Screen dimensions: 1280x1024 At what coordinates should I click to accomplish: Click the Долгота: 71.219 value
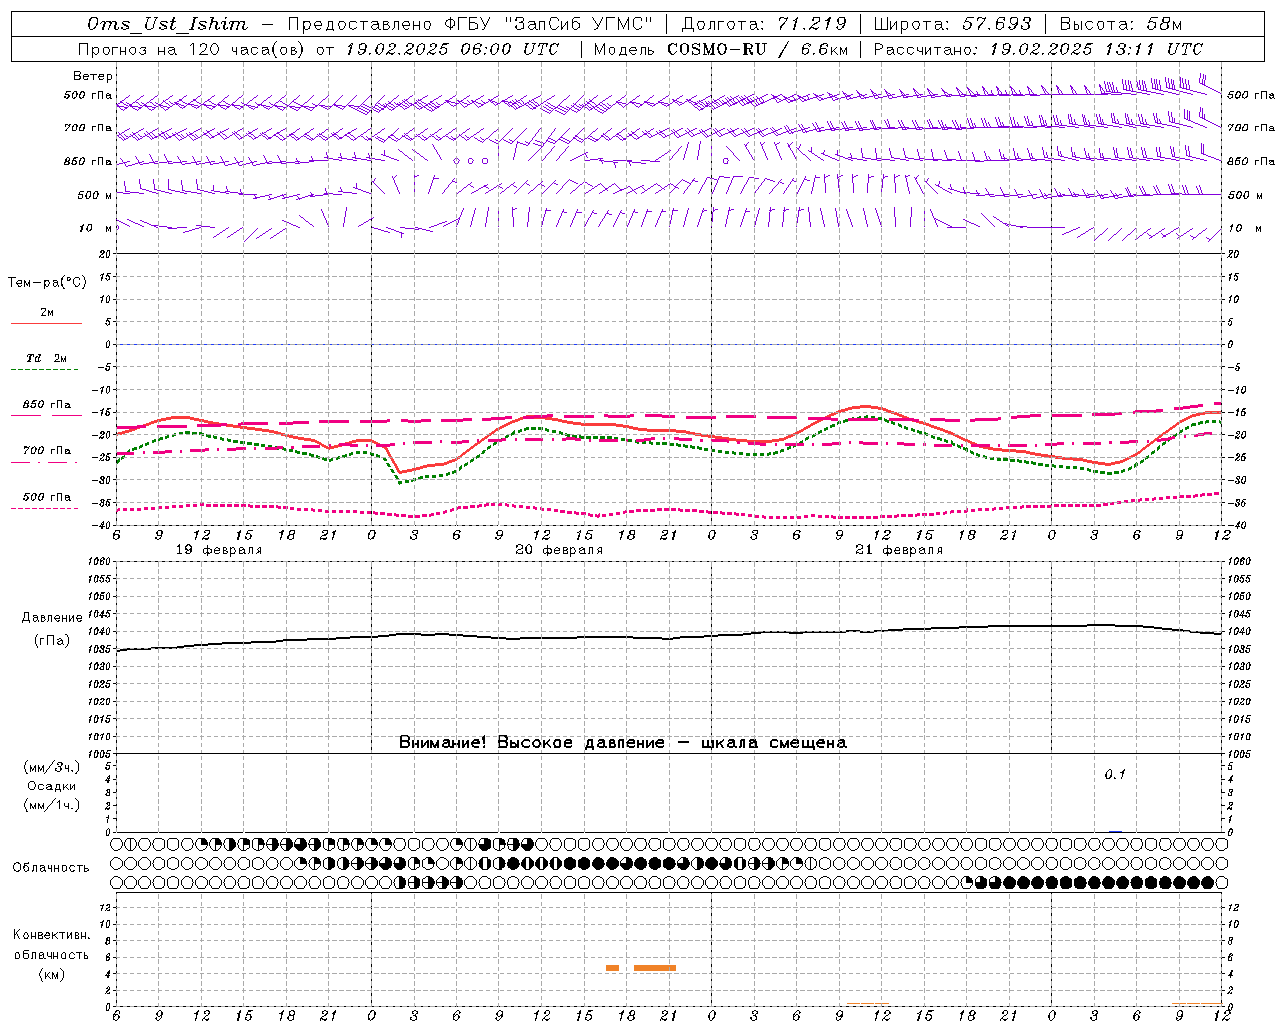click(764, 24)
